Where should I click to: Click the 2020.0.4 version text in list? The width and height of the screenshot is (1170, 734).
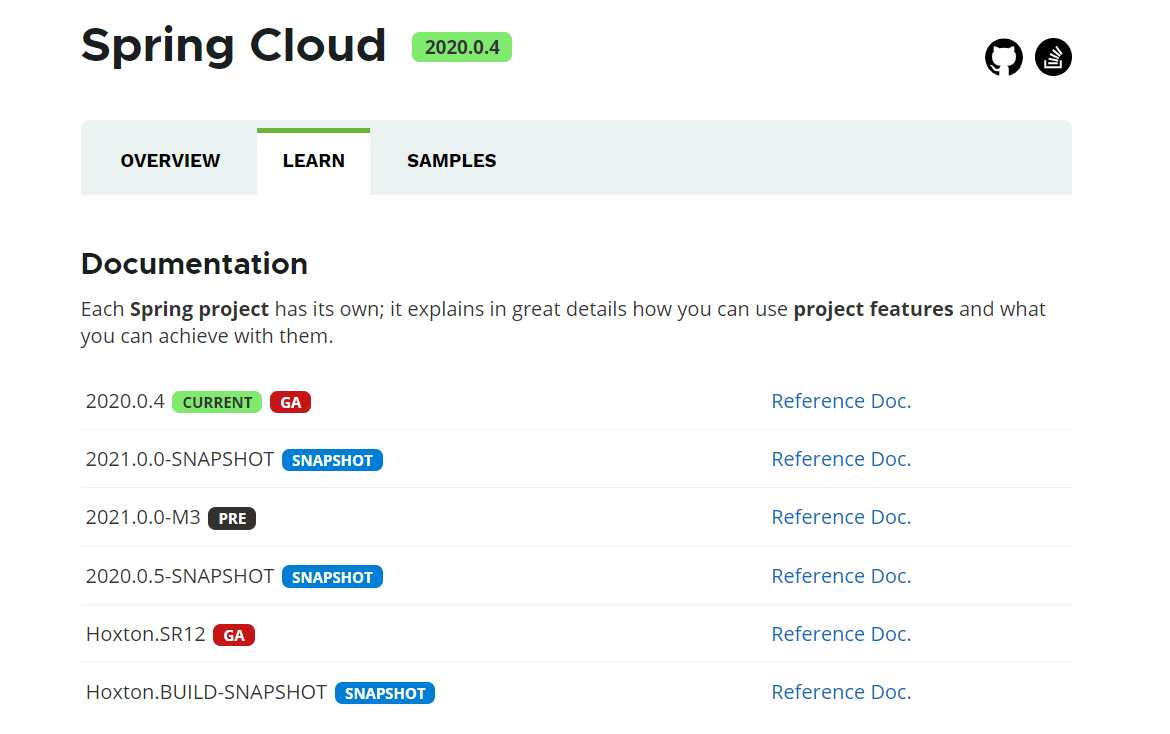pyautogui.click(x=125, y=401)
